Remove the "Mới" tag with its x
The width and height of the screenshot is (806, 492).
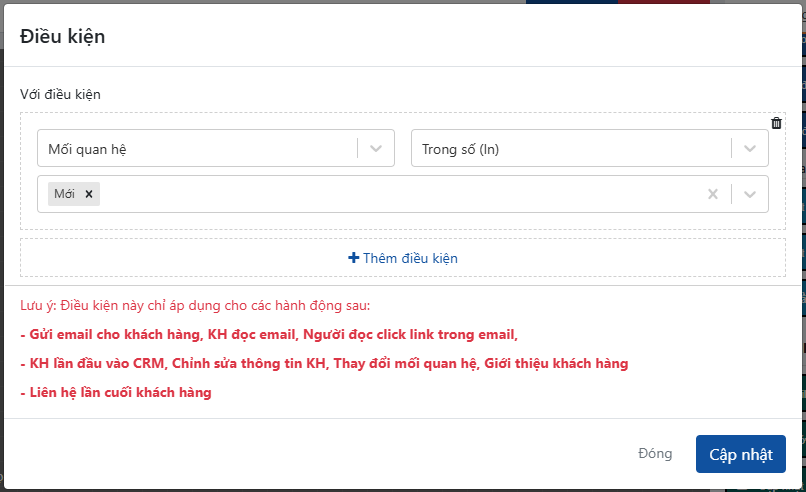(89, 194)
